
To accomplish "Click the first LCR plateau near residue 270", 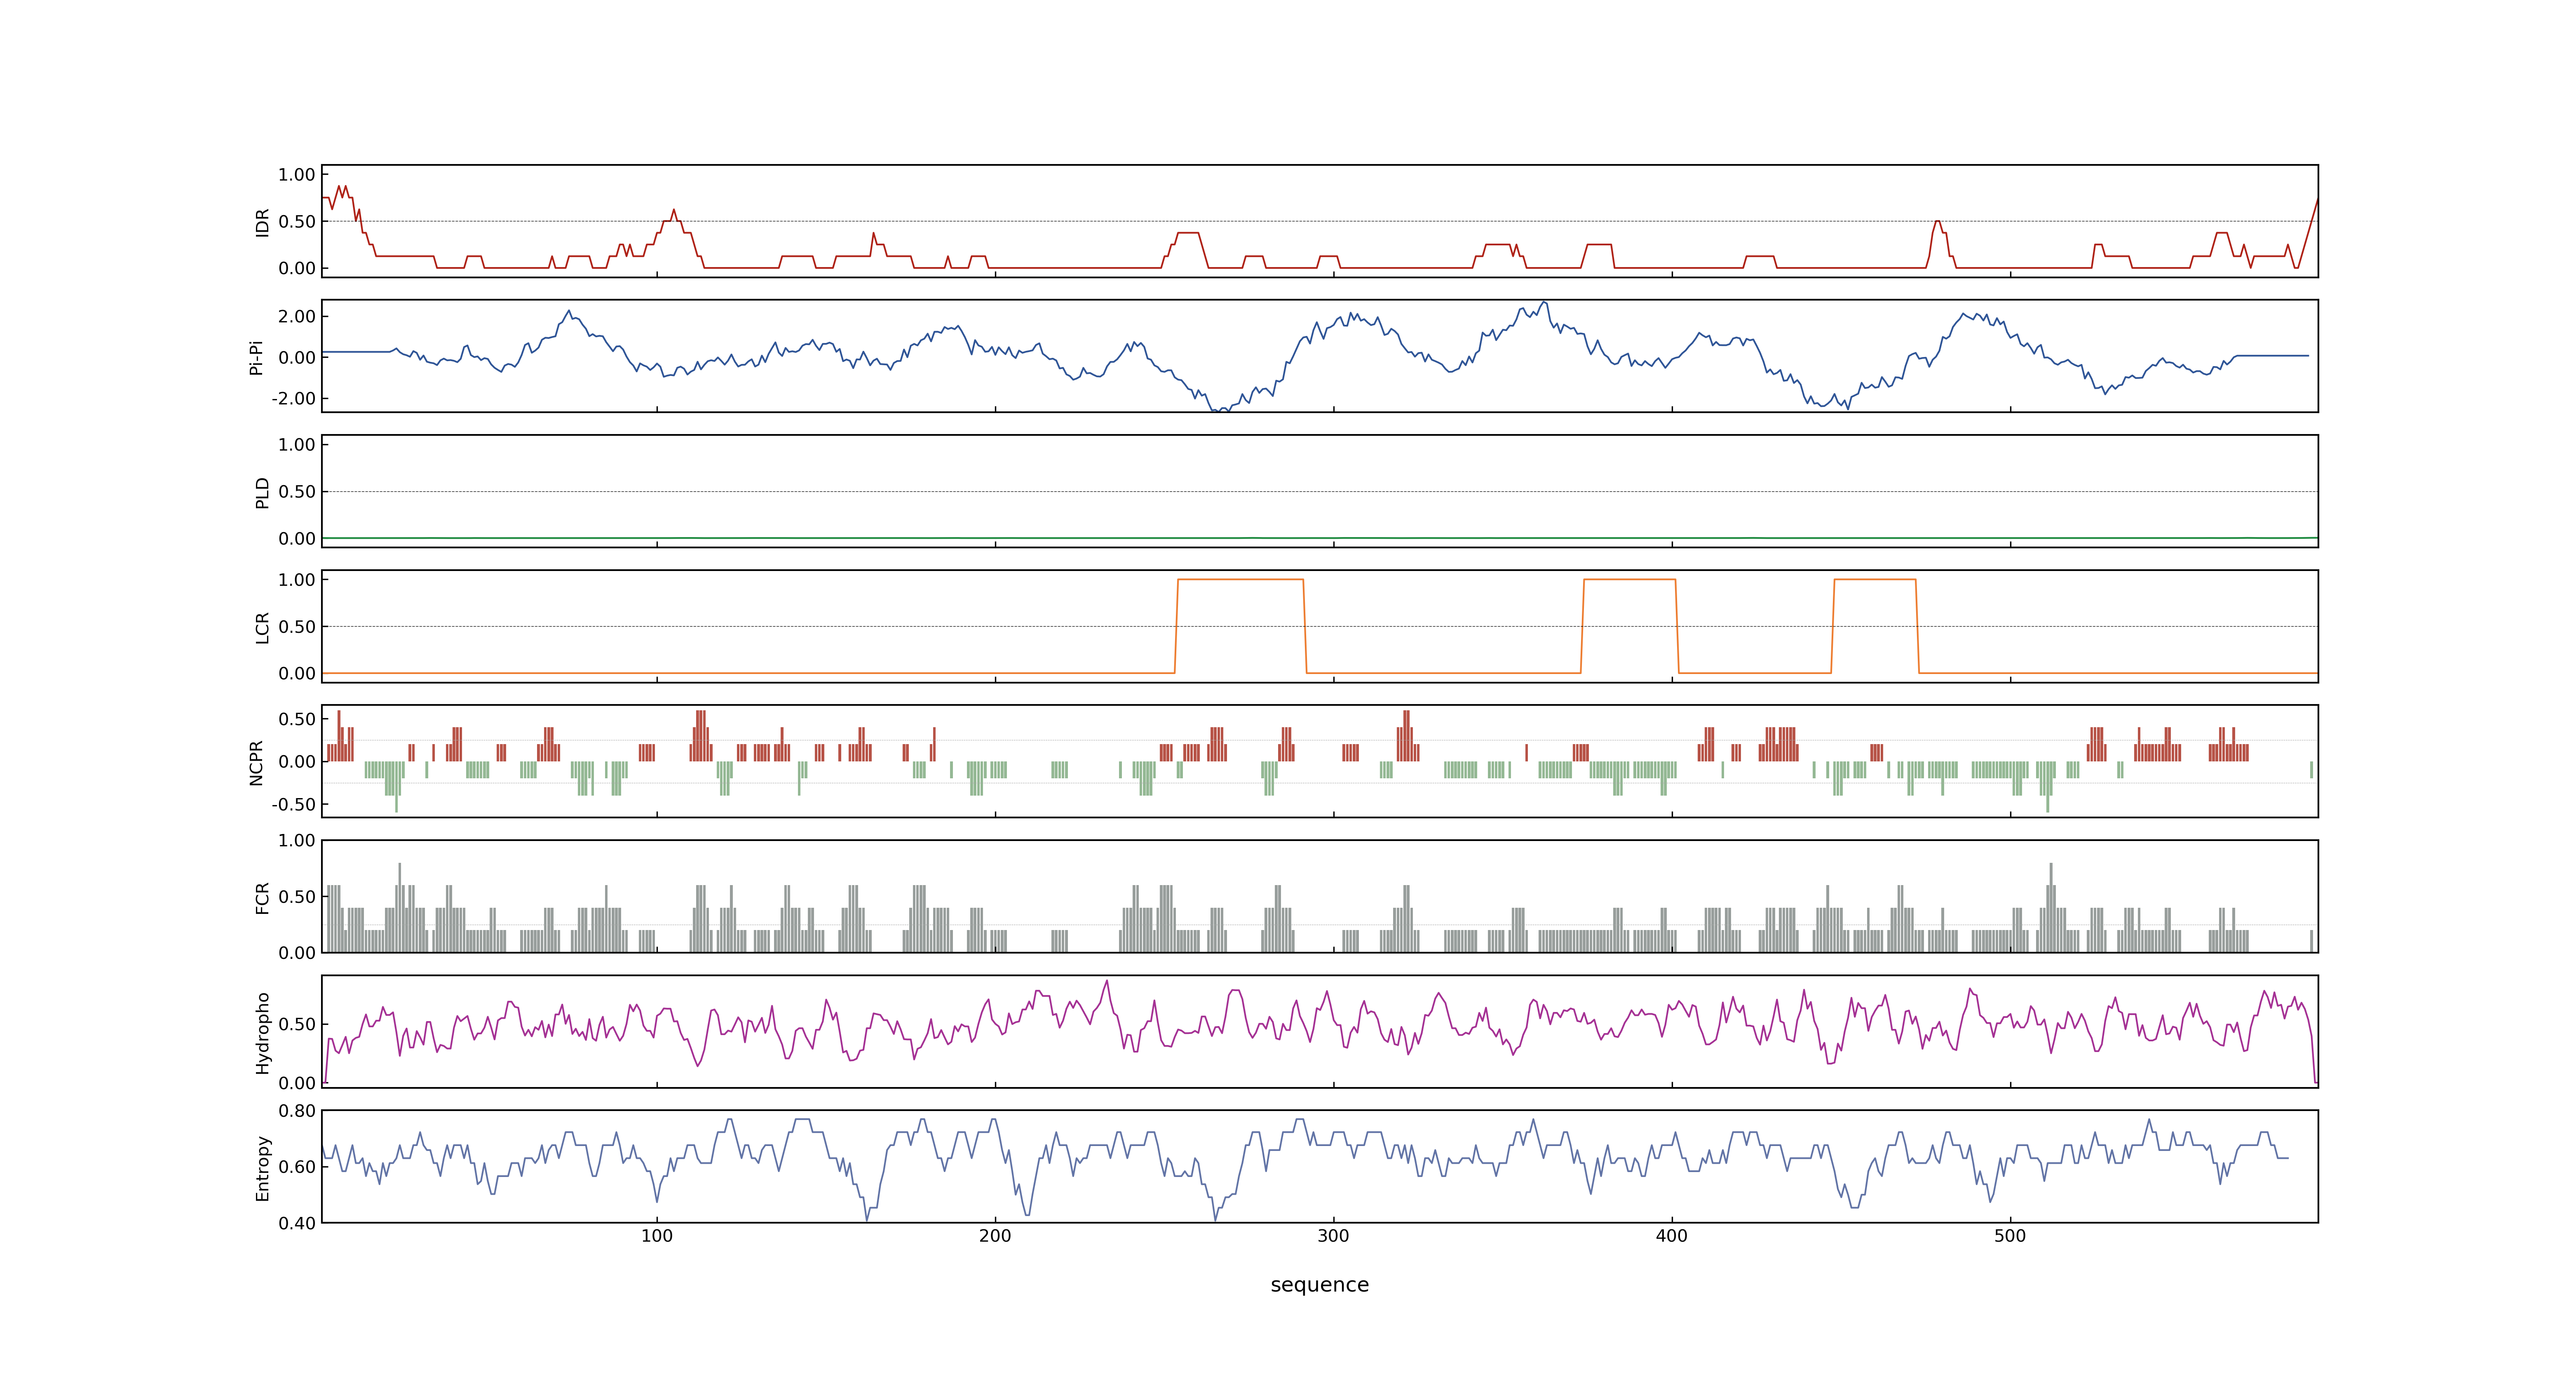I will (1241, 580).
